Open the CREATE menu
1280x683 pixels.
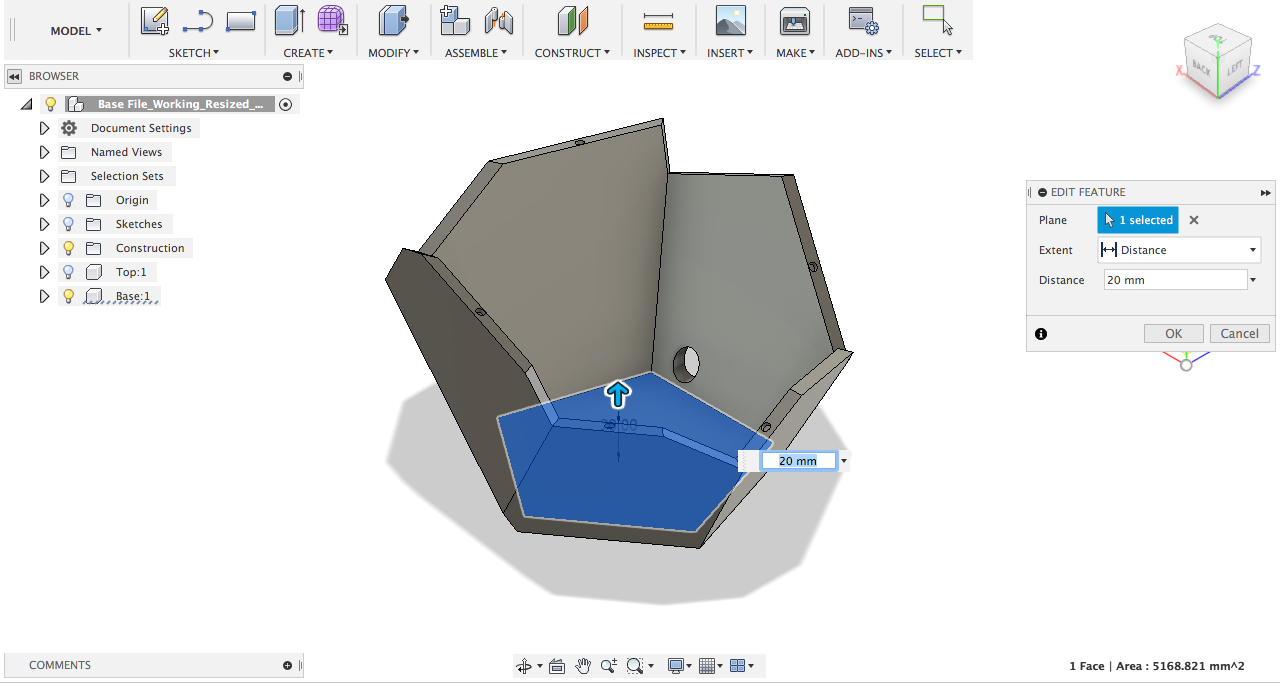[308, 53]
